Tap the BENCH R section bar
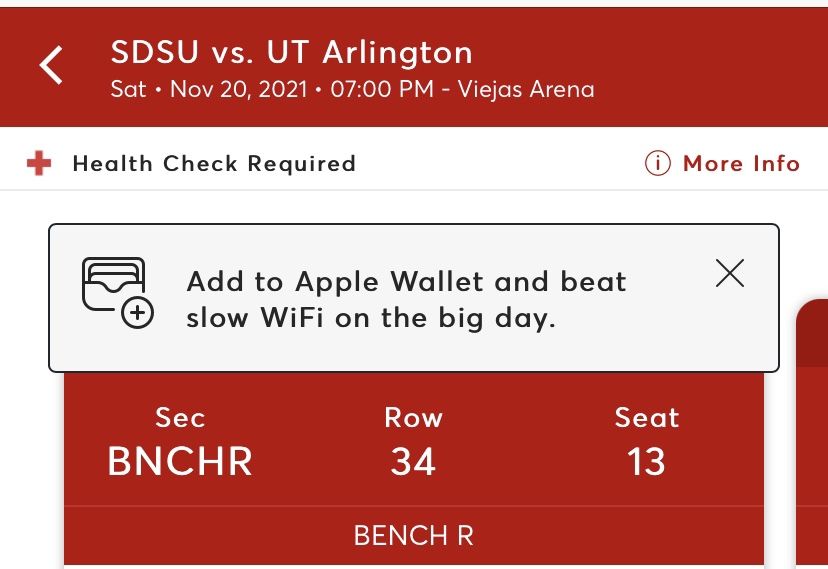 413,536
